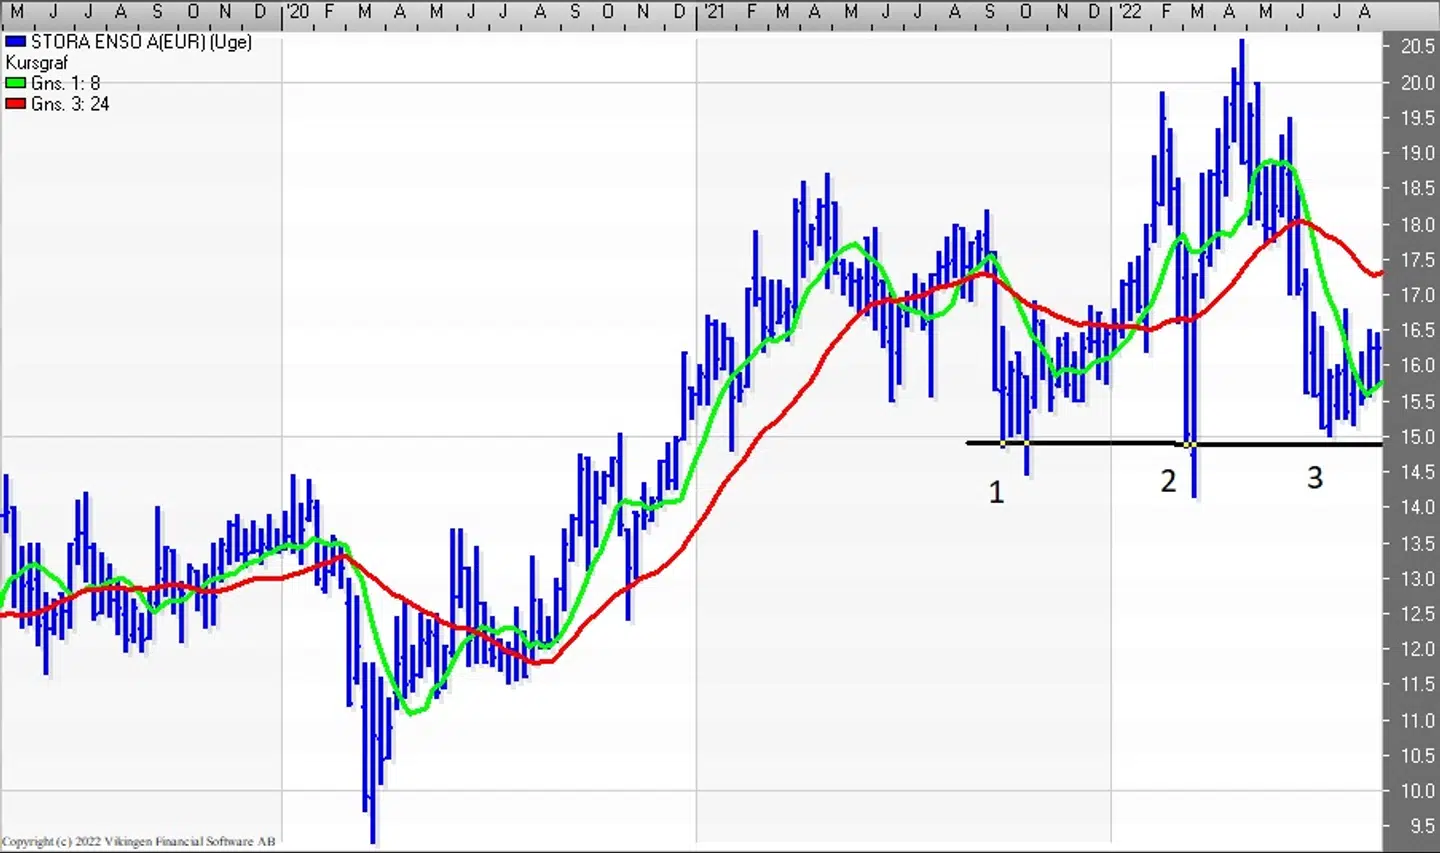Screen dimensions: 1440x853
Task: Click the 10.0 price axis label
Action: pyautogui.click(x=1417, y=791)
